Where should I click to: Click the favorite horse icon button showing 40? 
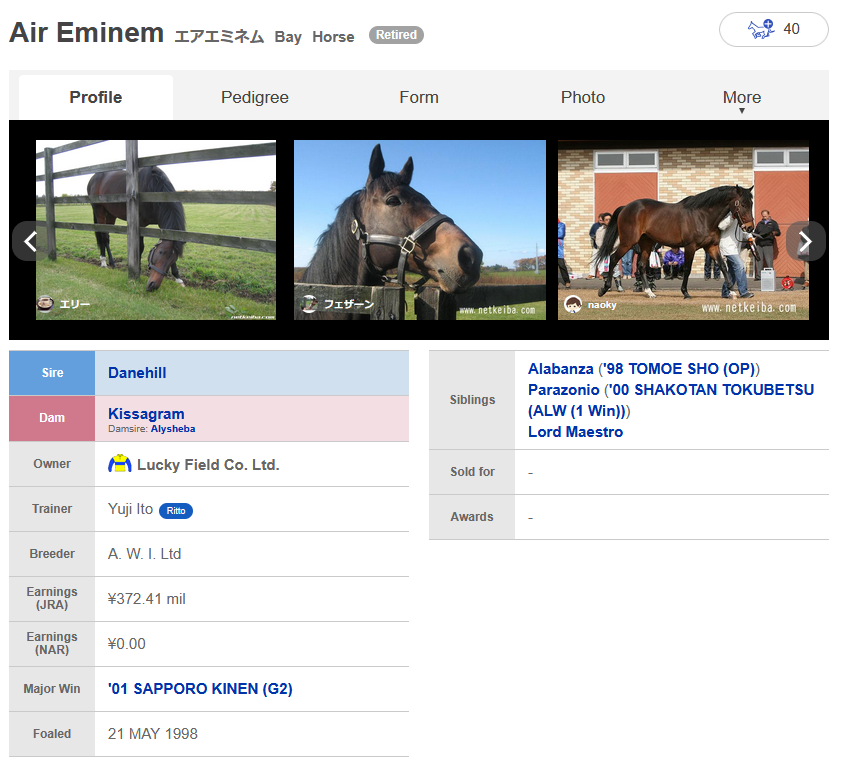[773, 29]
